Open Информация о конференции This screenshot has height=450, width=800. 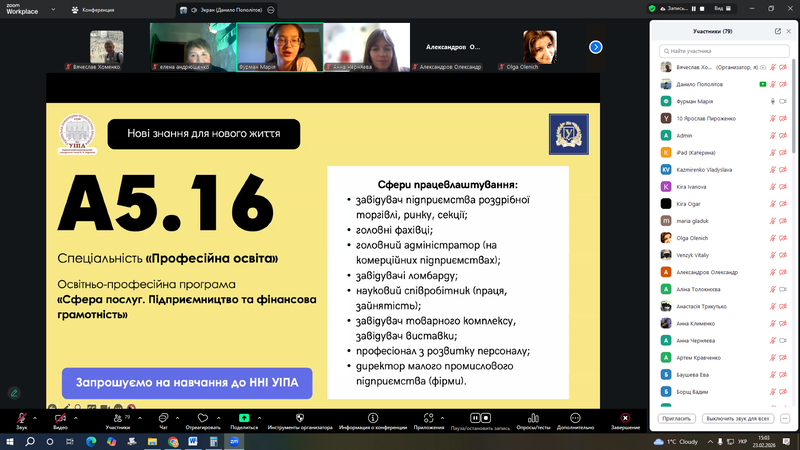[x=371, y=417]
